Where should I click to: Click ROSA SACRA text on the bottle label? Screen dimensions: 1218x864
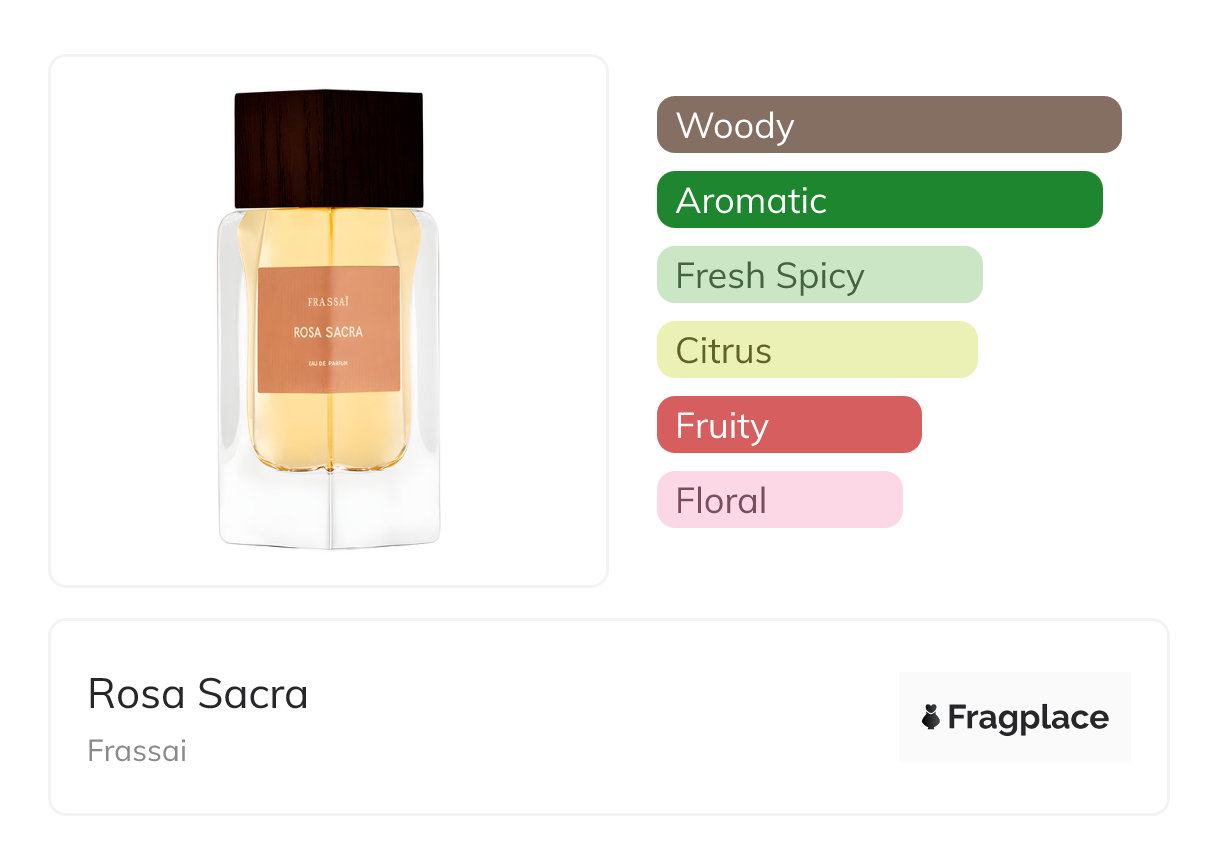(328, 332)
